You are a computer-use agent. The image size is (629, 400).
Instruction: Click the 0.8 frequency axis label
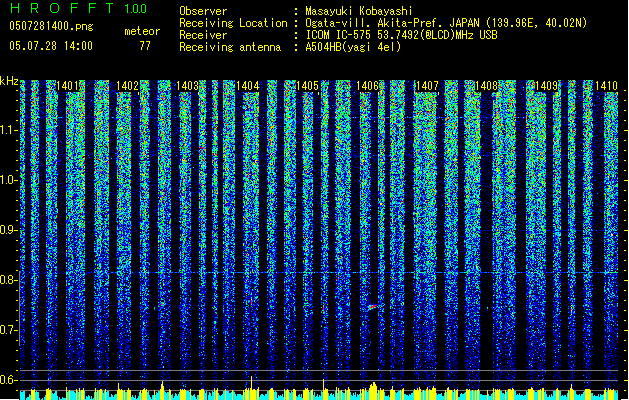[x=9, y=280]
